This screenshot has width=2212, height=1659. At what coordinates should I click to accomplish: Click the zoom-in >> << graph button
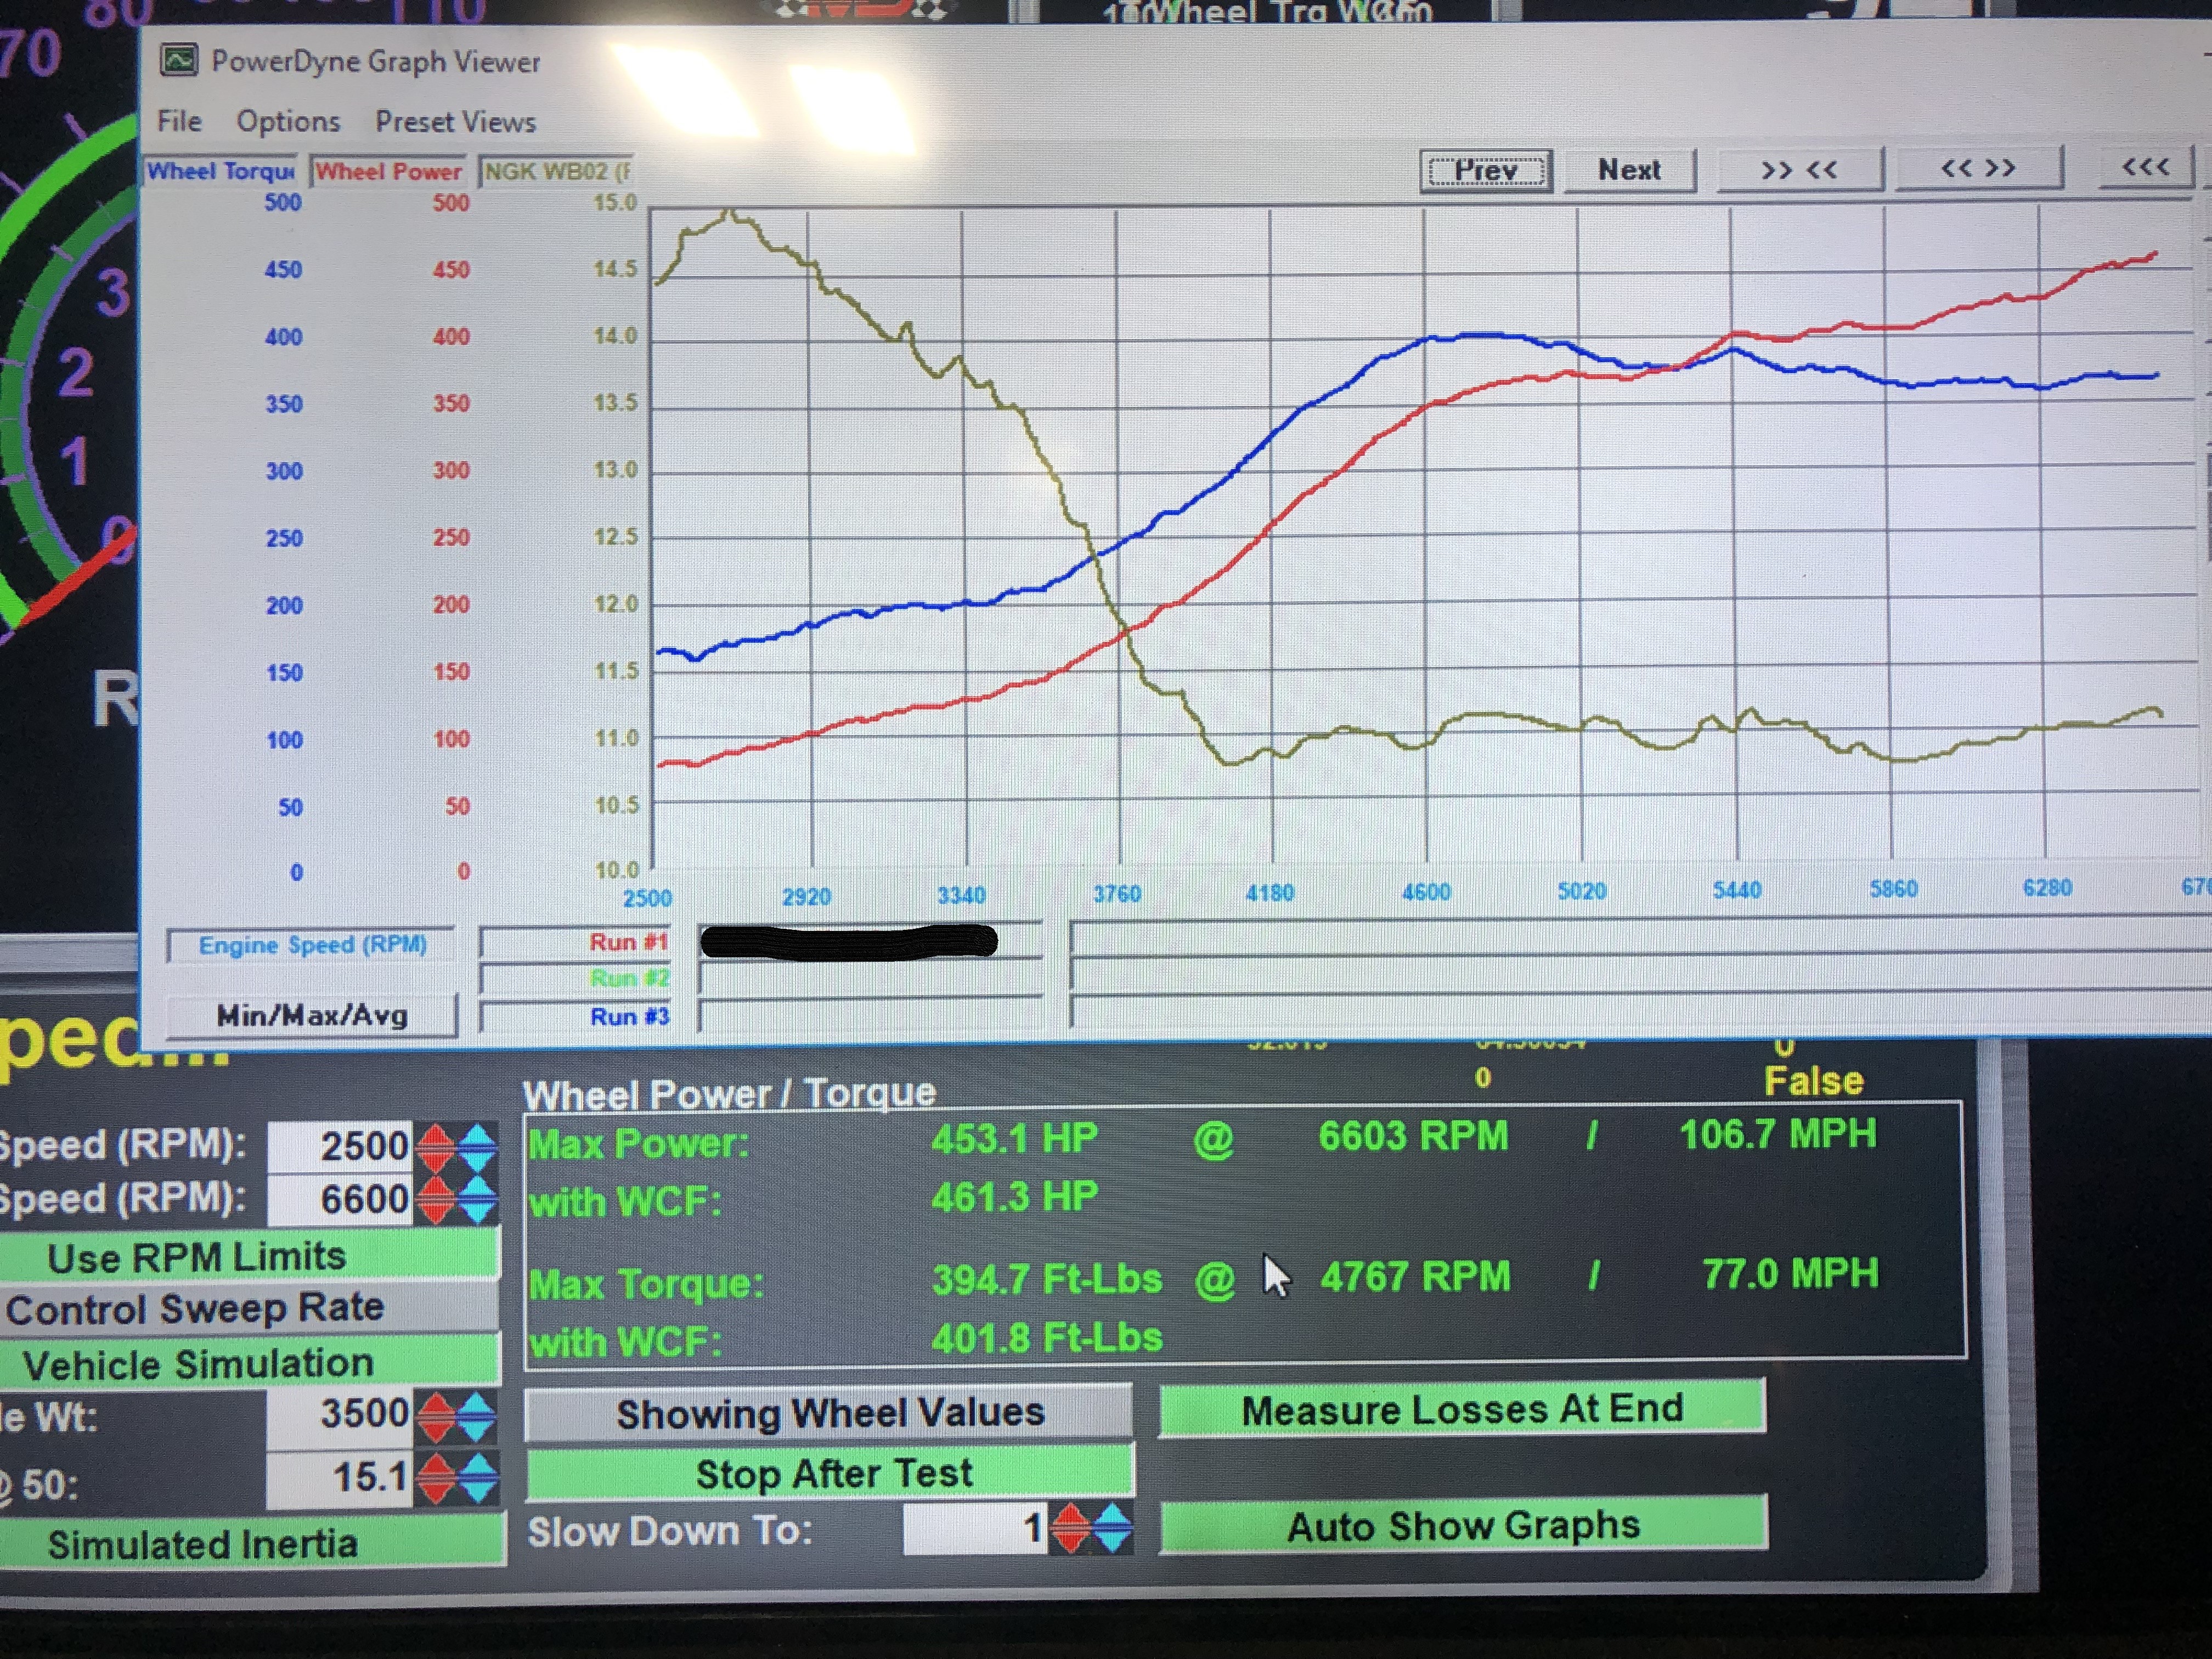pyautogui.click(x=1799, y=169)
